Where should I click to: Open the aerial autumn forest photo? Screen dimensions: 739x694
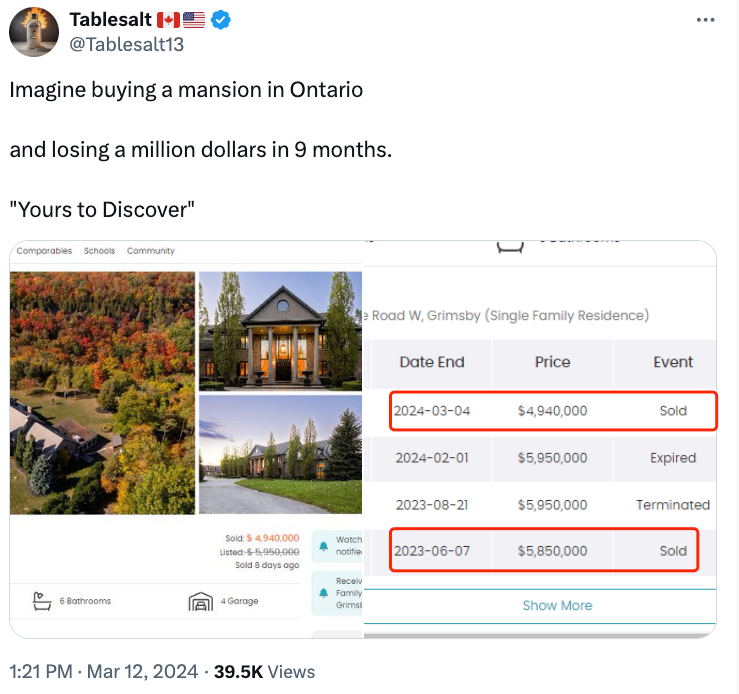pyautogui.click(x=102, y=393)
